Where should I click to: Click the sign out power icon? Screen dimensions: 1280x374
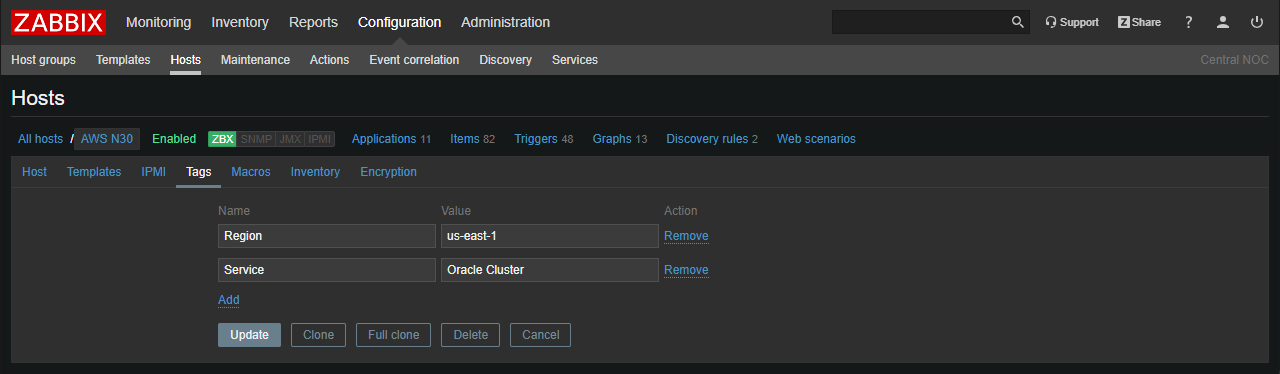click(x=1257, y=22)
